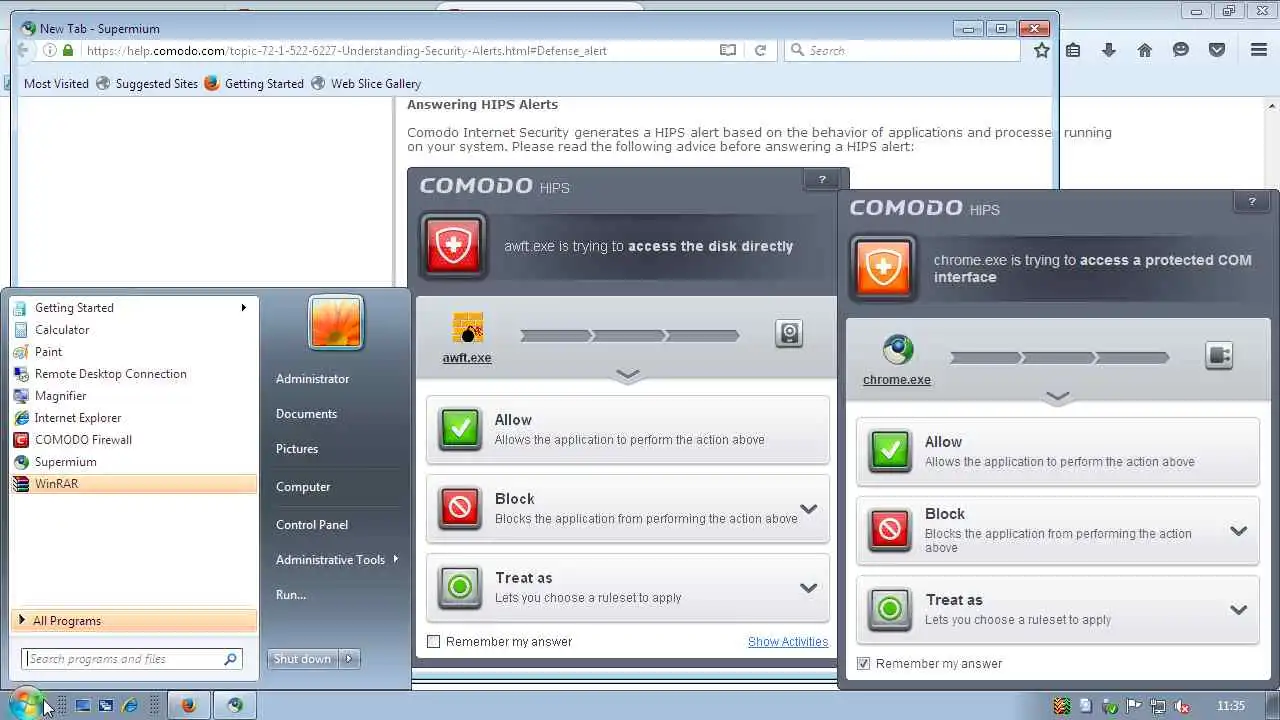Open the bookmarks list icon in the toolbar
This screenshot has height=720, width=1280.
(1073, 50)
